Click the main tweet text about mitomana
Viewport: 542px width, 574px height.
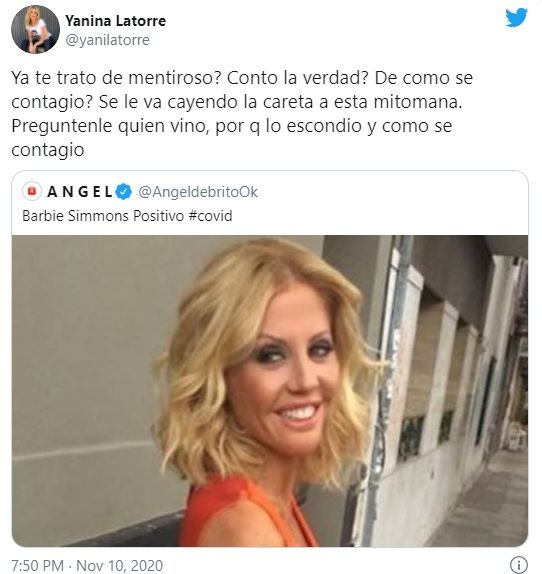(x=242, y=113)
